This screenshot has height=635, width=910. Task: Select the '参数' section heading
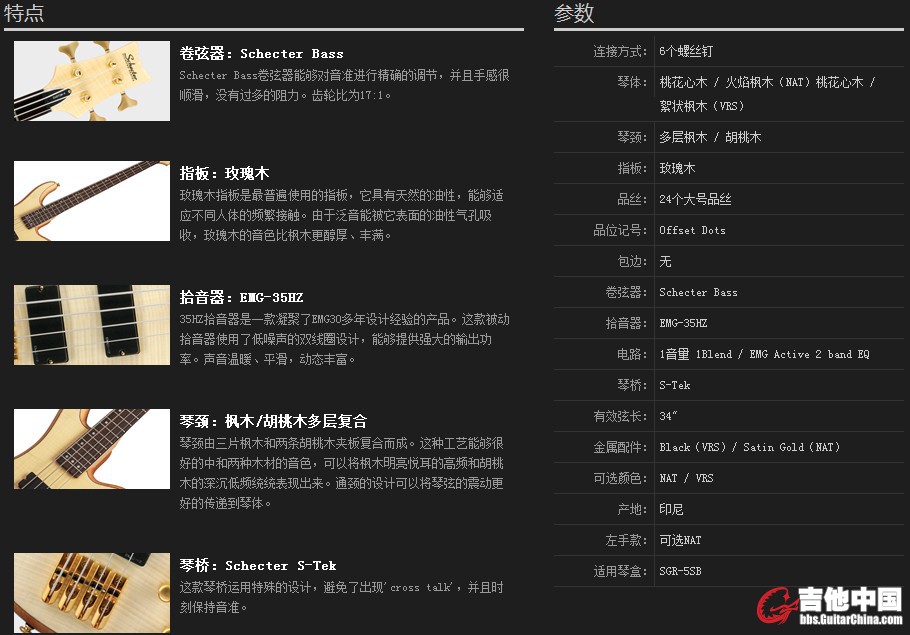(x=574, y=13)
